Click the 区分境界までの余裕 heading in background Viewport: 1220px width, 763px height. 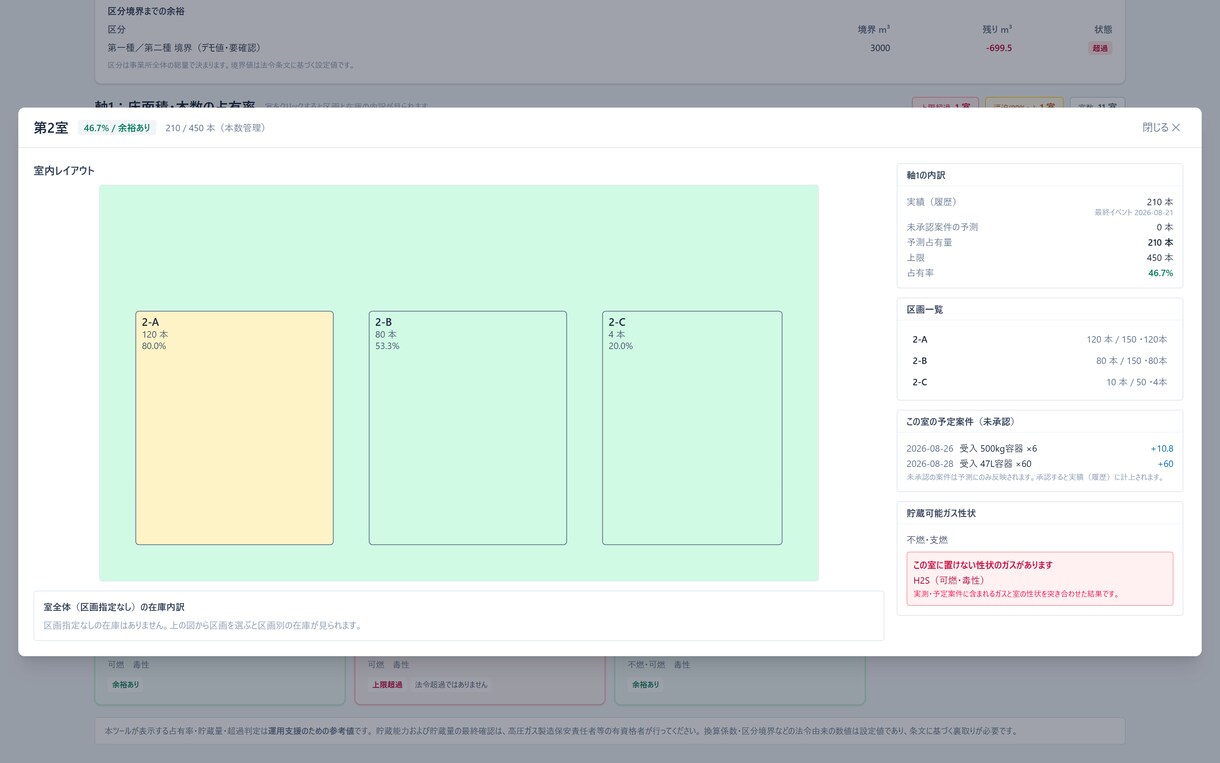click(x=146, y=11)
